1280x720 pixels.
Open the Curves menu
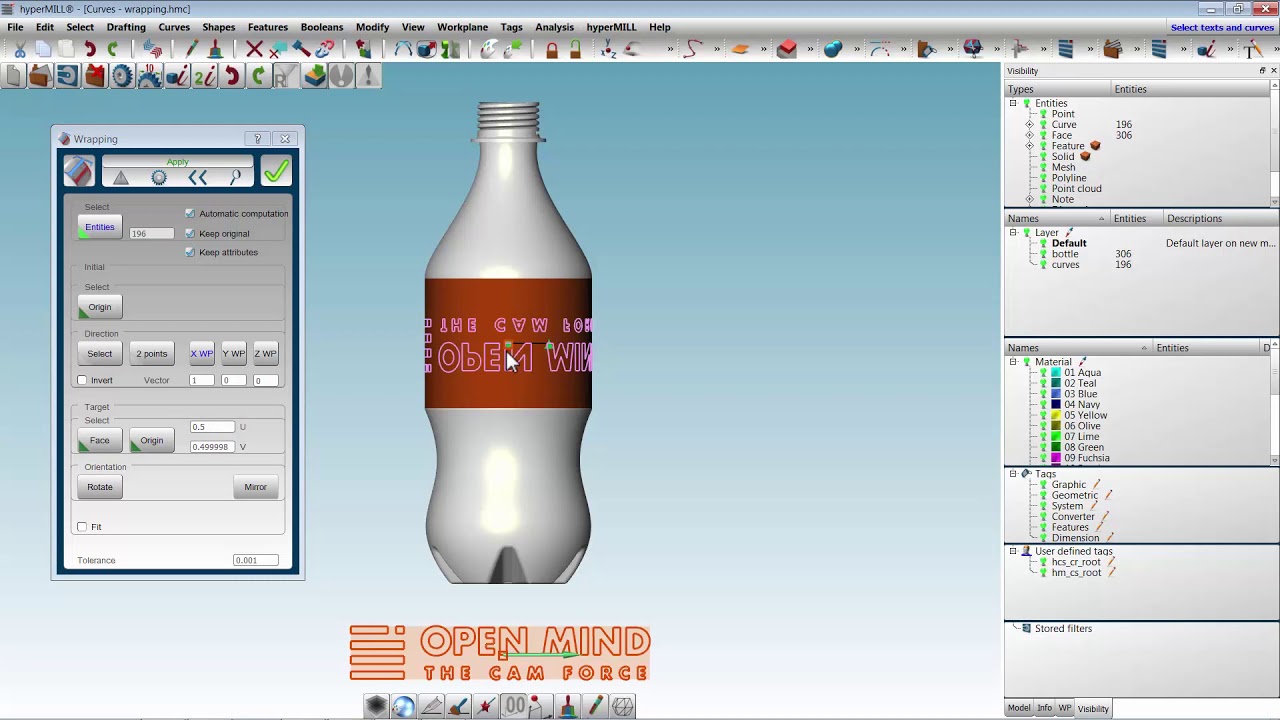[174, 27]
